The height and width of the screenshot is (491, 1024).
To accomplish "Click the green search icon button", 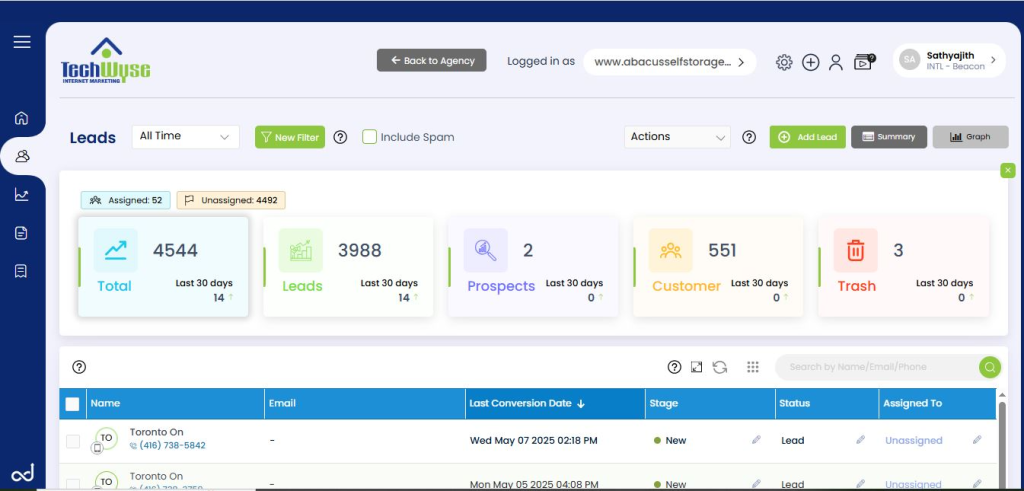I will [989, 367].
